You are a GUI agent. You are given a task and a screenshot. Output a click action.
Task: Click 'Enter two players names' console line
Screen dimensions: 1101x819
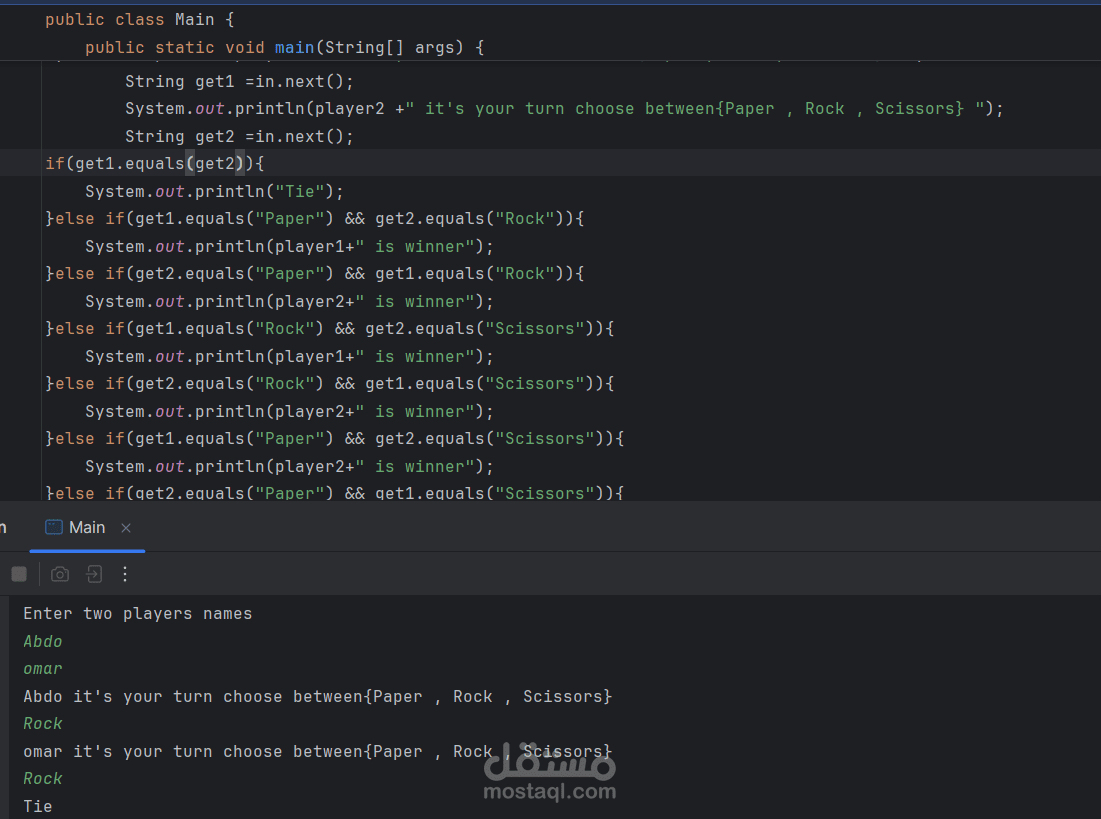[x=138, y=614]
